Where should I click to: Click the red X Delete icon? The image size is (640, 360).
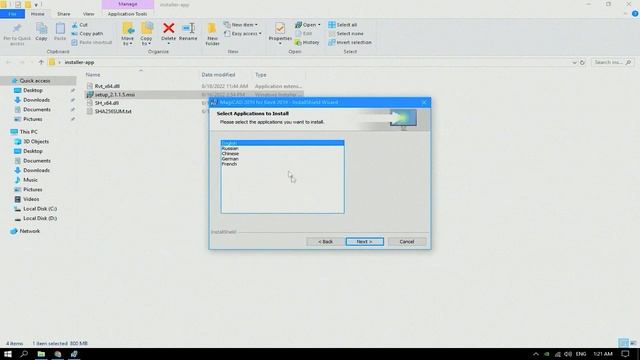(169, 28)
